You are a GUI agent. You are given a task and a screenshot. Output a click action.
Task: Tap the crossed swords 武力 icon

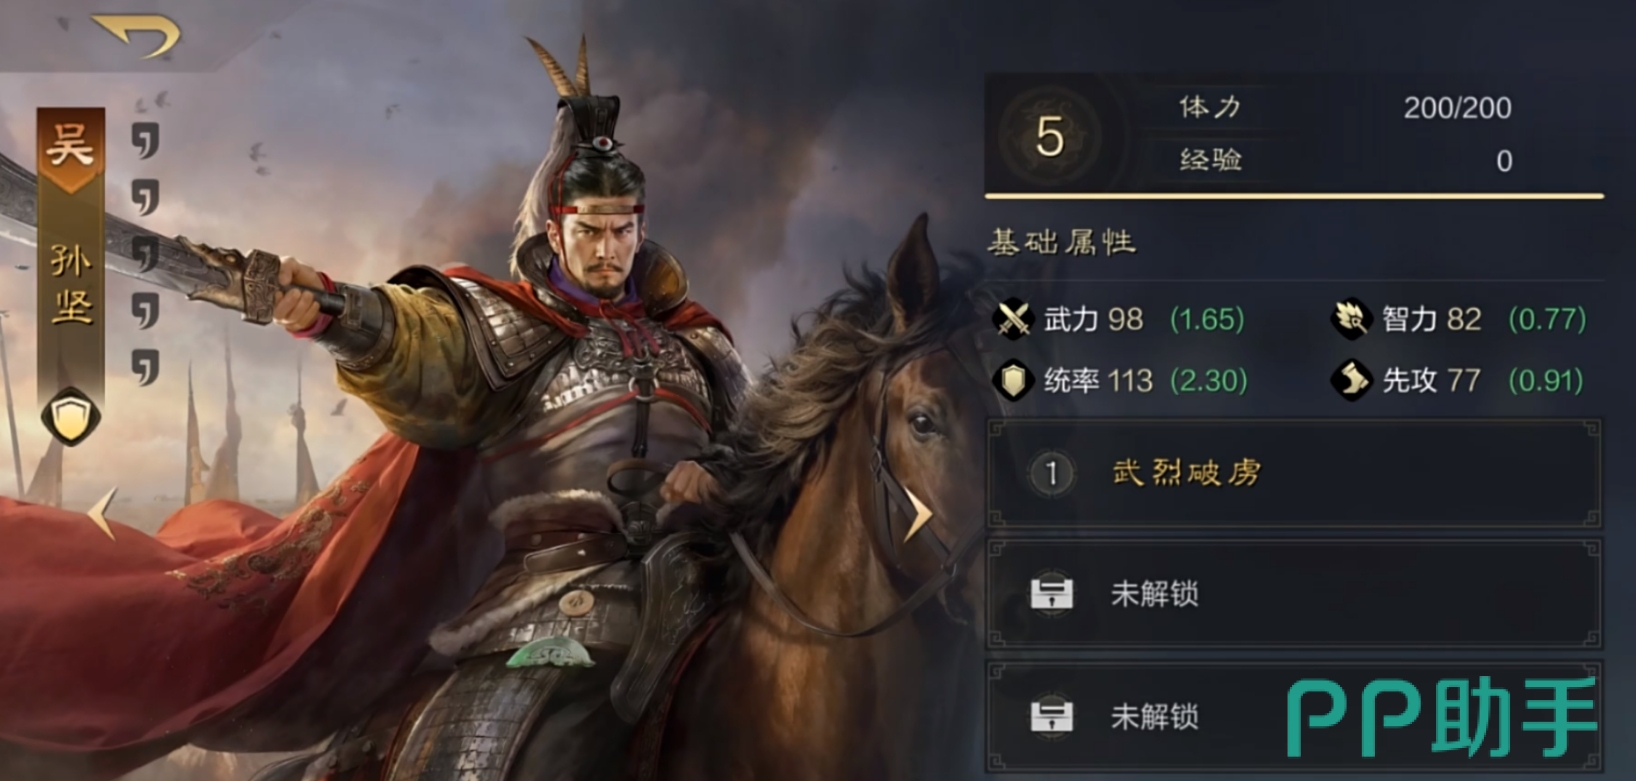click(x=1013, y=319)
